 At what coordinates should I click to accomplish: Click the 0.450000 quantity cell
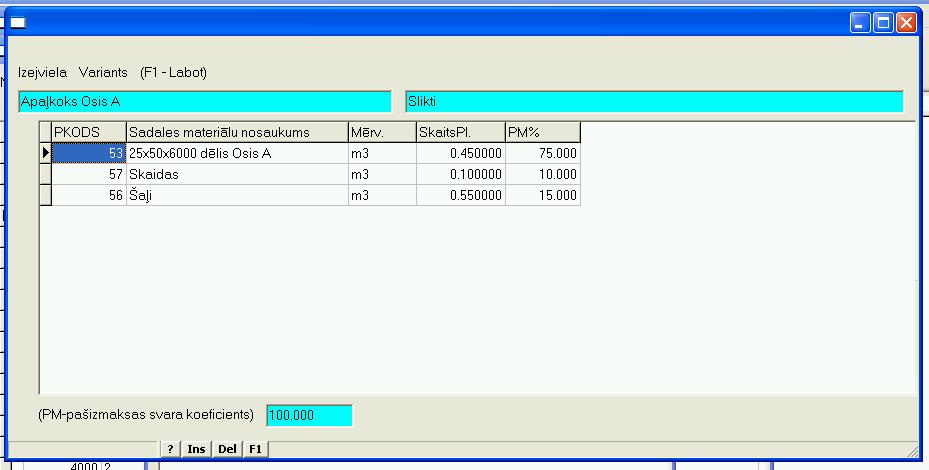[x=461, y=154]
